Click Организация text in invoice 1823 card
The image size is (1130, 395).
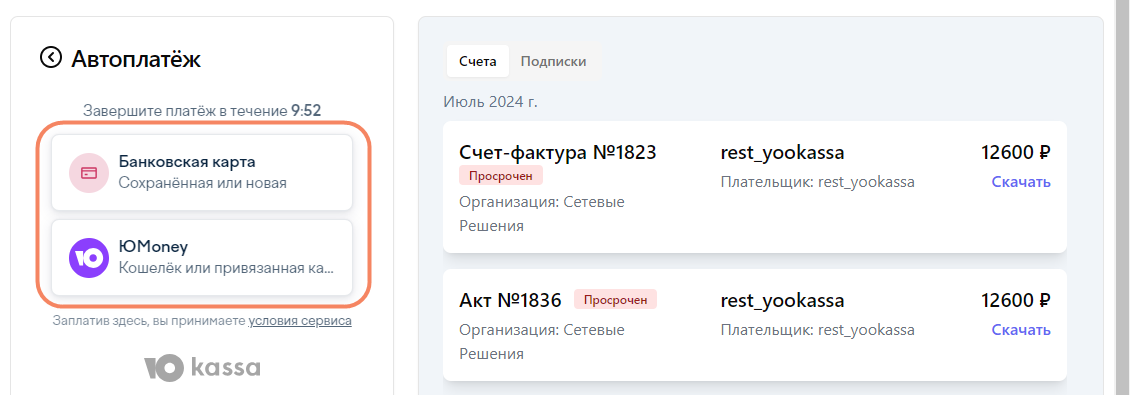tap(542, 213)
